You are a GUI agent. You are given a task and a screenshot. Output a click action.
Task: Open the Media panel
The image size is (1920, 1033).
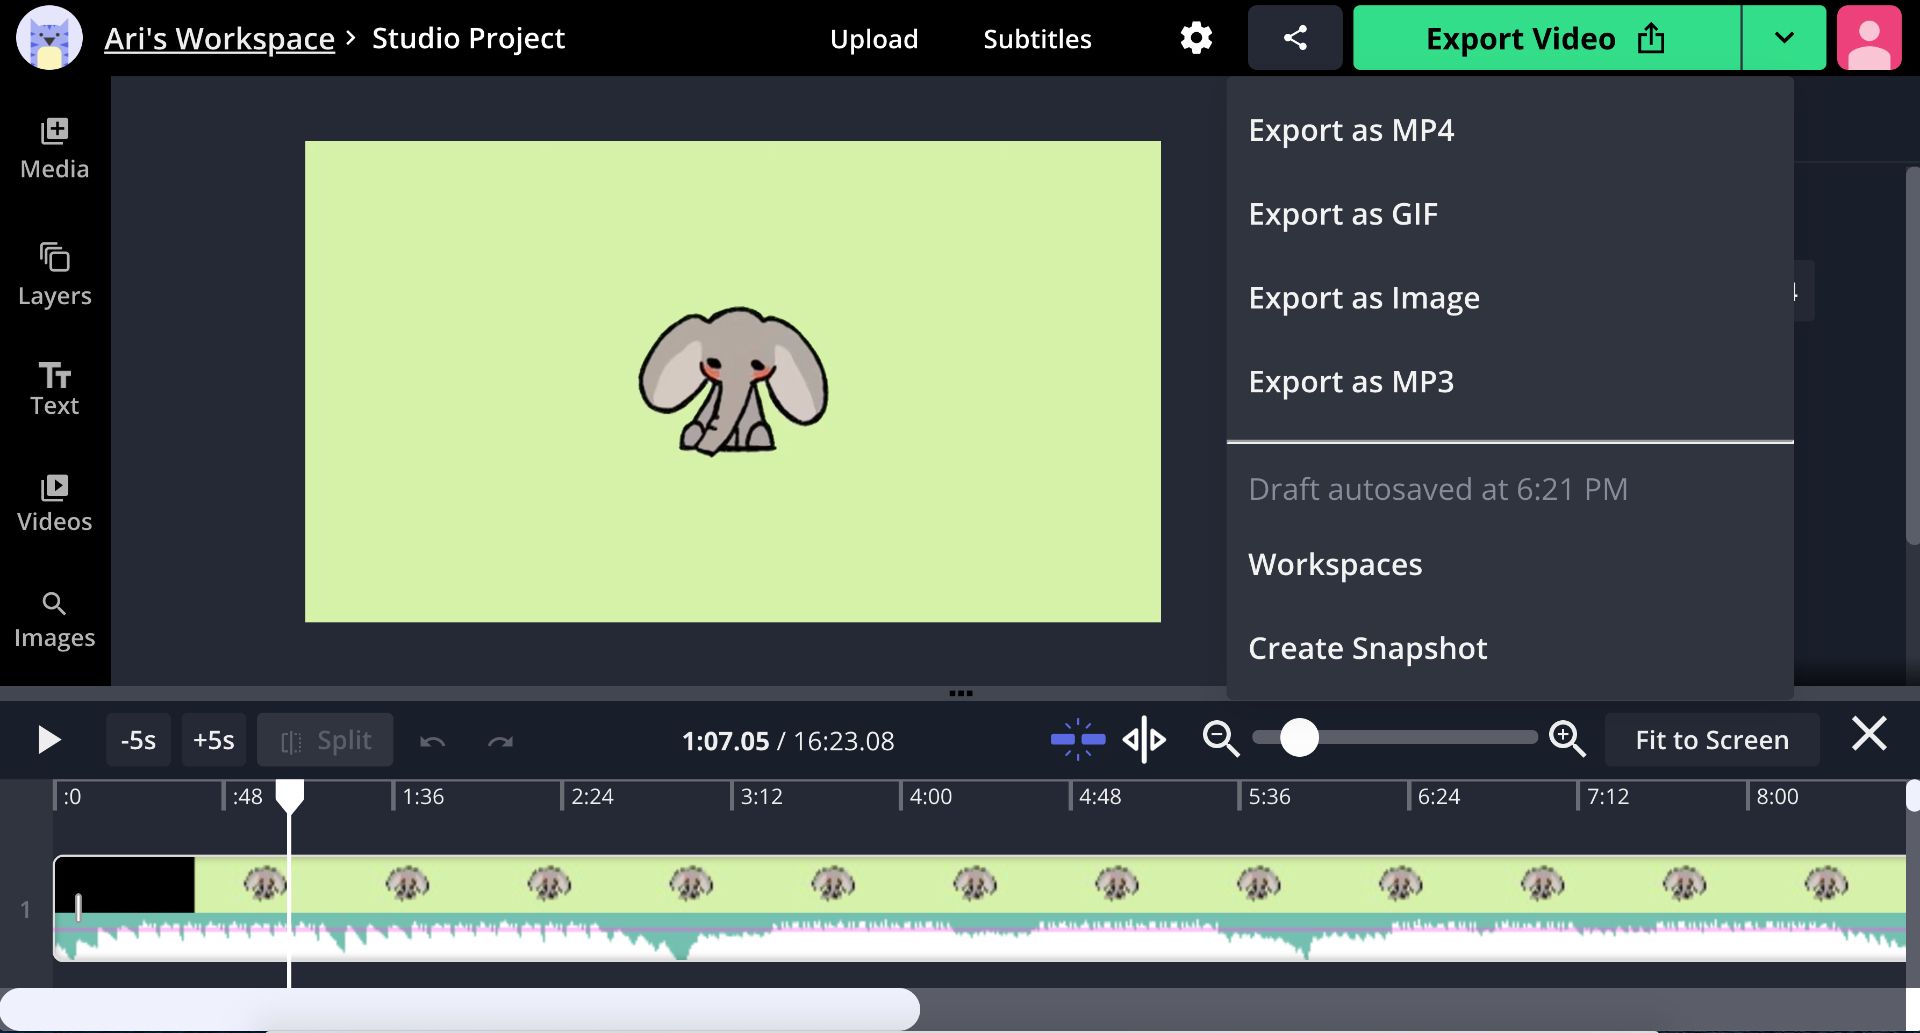click(53, 148)
